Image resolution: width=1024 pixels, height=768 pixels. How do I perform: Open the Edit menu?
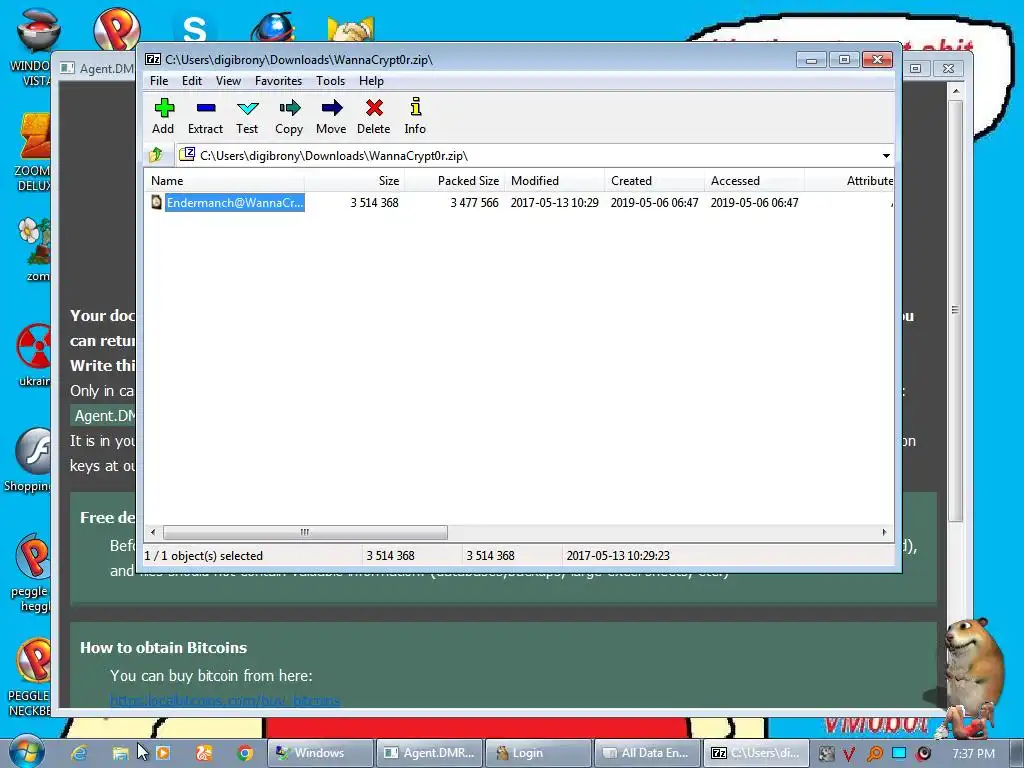pyautogui.click(x=191, y=81)
